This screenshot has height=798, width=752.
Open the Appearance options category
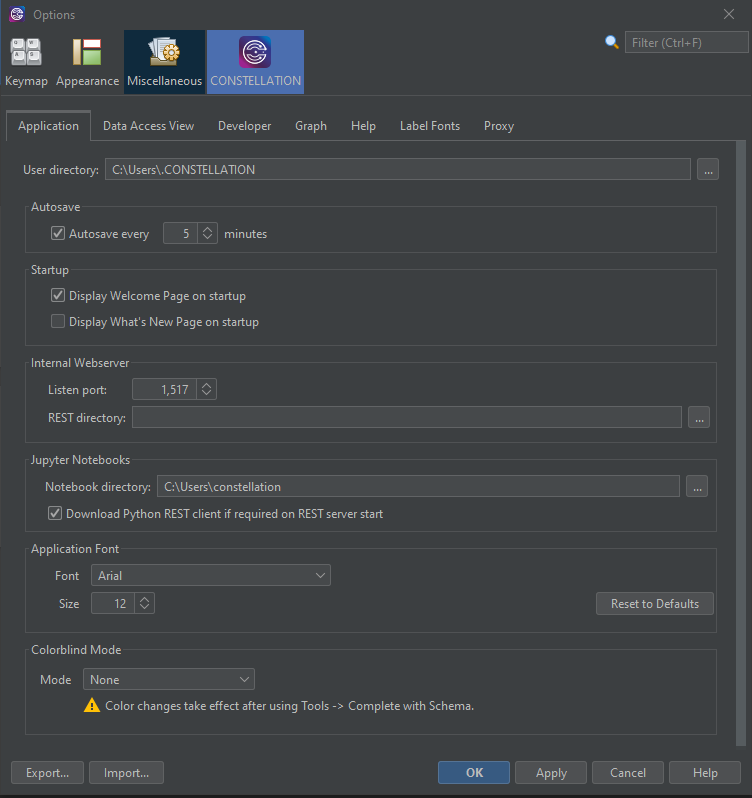point(87,62)
